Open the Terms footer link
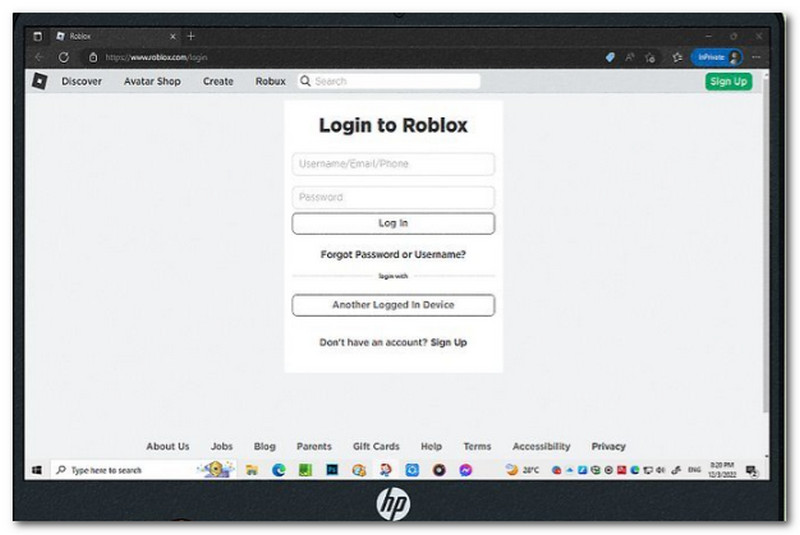This screenshot has height=535, width=800. coord(477,446)
